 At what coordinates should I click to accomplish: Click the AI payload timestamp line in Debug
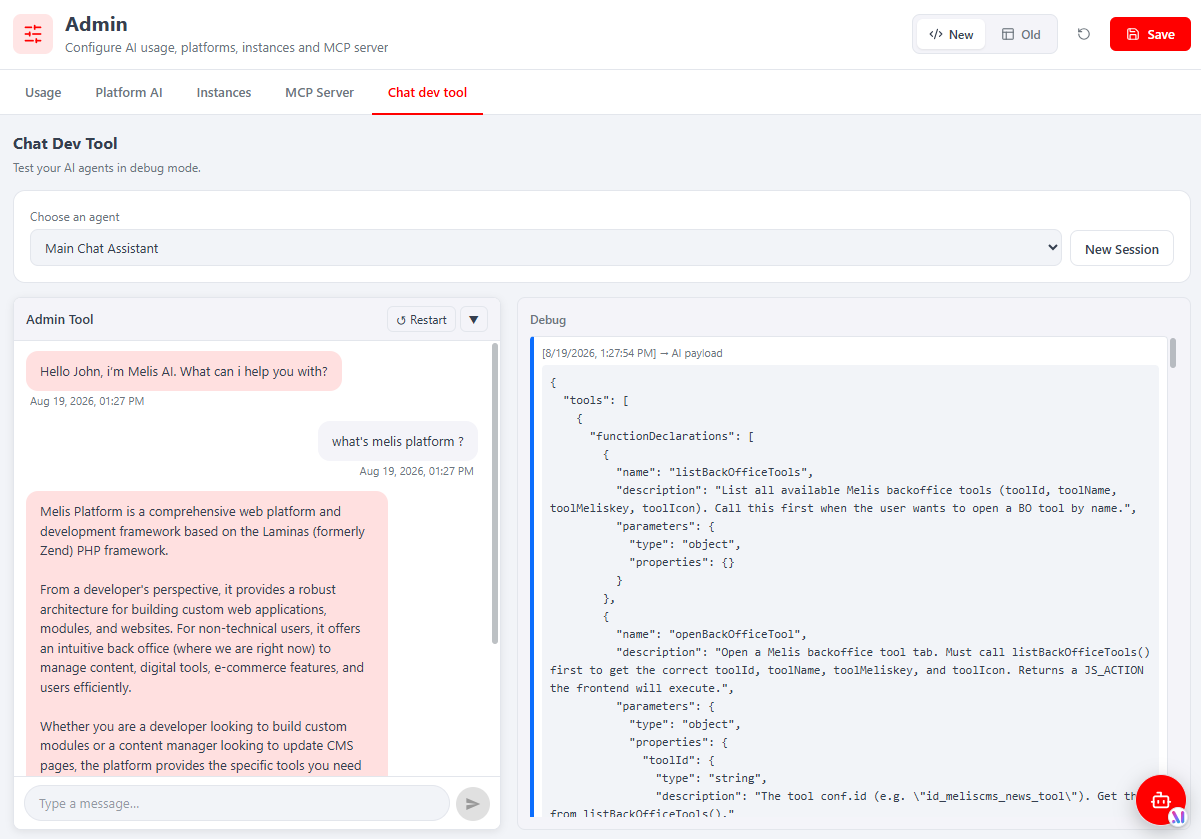[x=632, y=353]
